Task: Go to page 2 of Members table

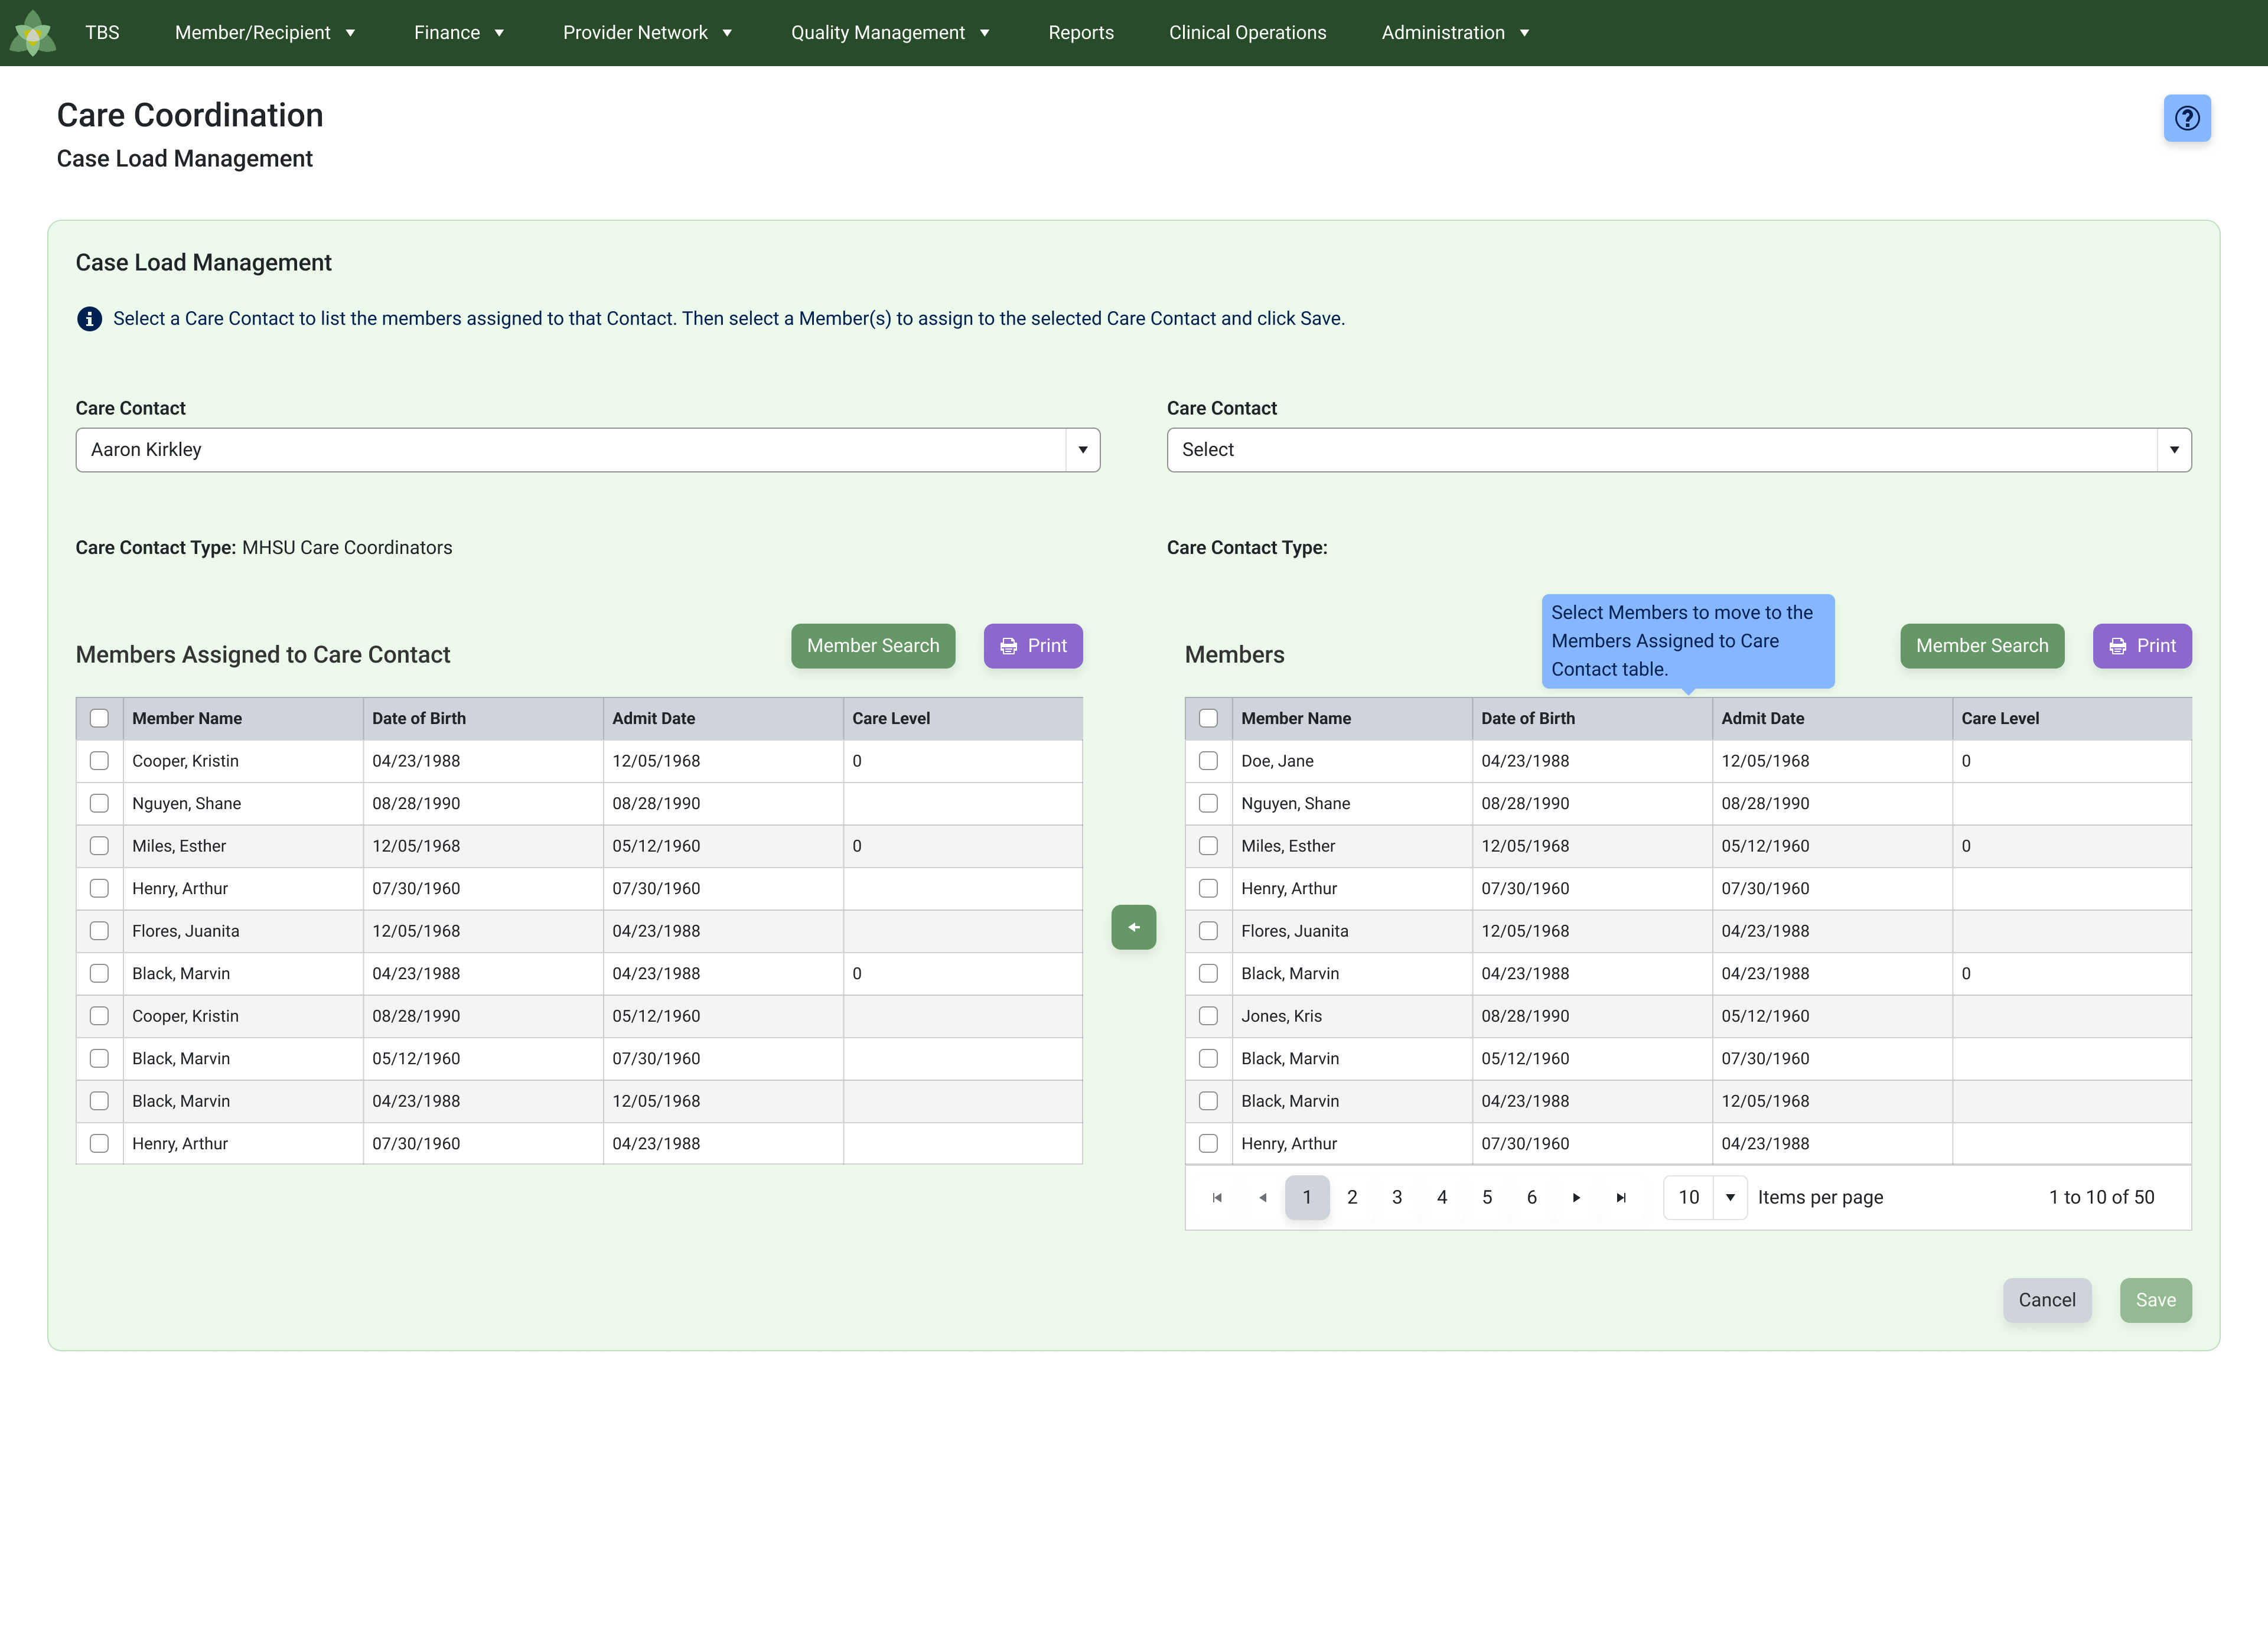Action: [1352, 1197]
